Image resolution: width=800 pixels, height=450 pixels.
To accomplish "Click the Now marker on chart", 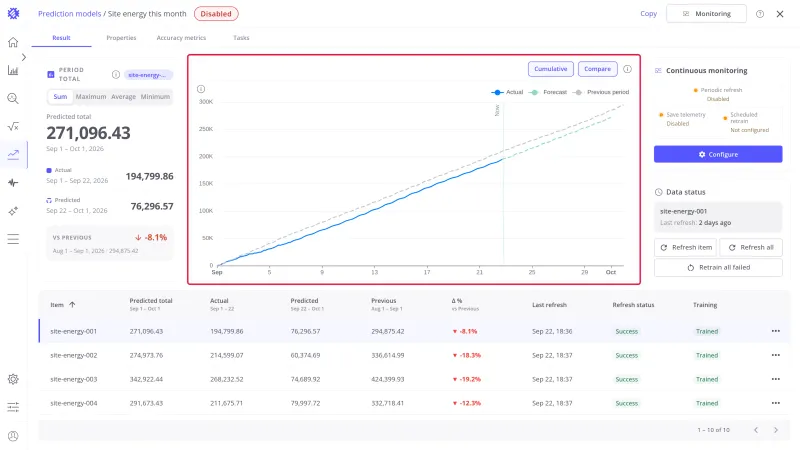I will (x=497, y=110).
